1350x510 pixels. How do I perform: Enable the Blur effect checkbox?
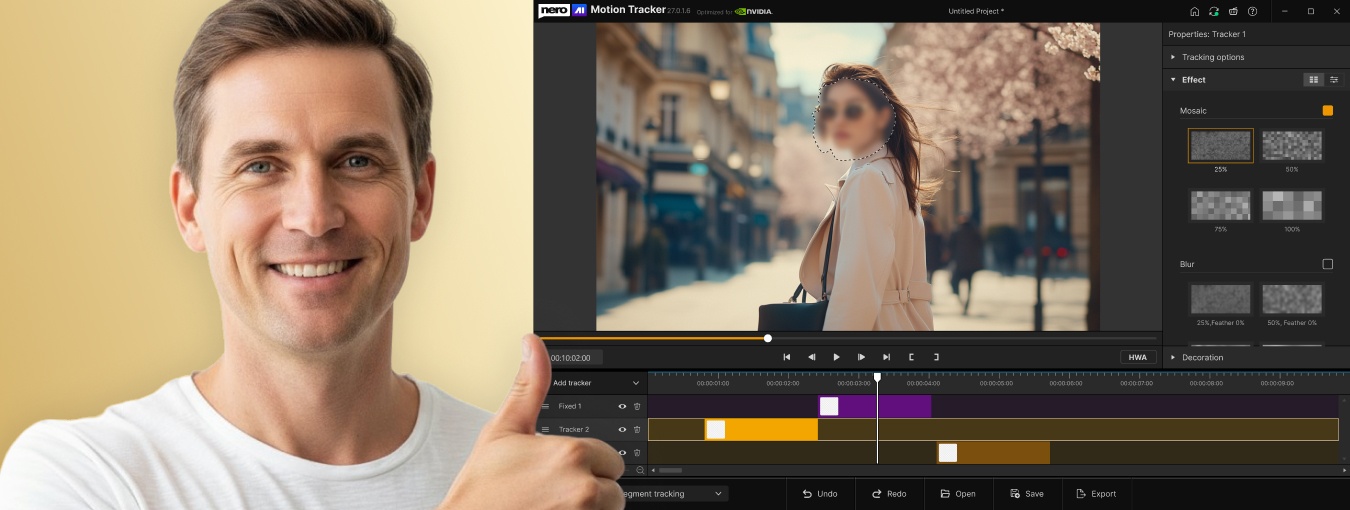tap(1327, 264)
